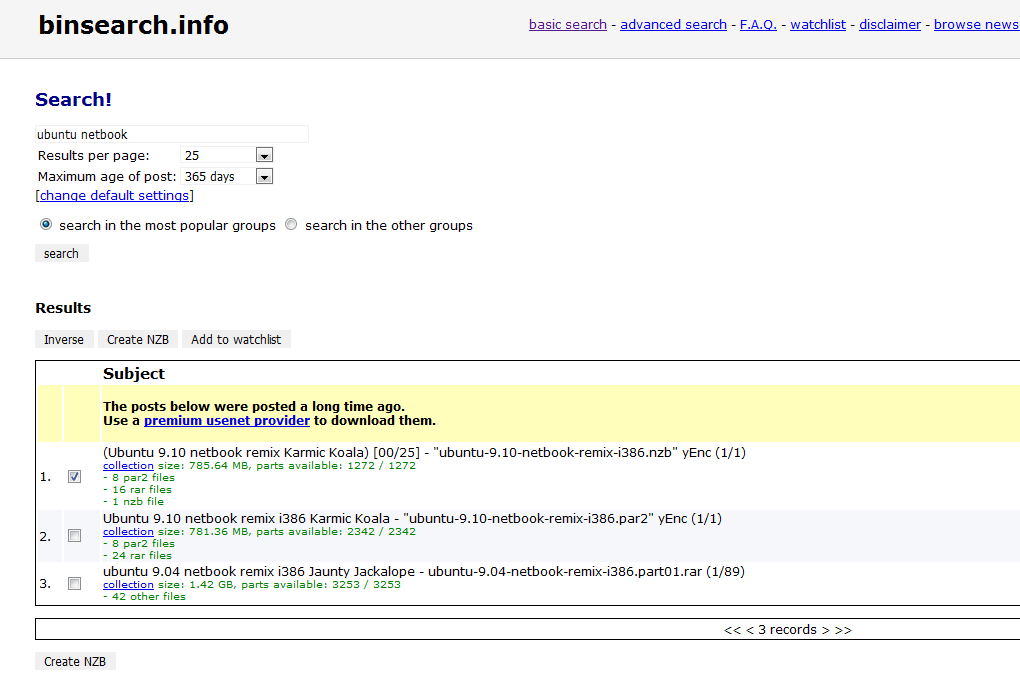Viewport: 1020px width, 676px height.
Task: Open the watchlist link in header
Action: 818,25
